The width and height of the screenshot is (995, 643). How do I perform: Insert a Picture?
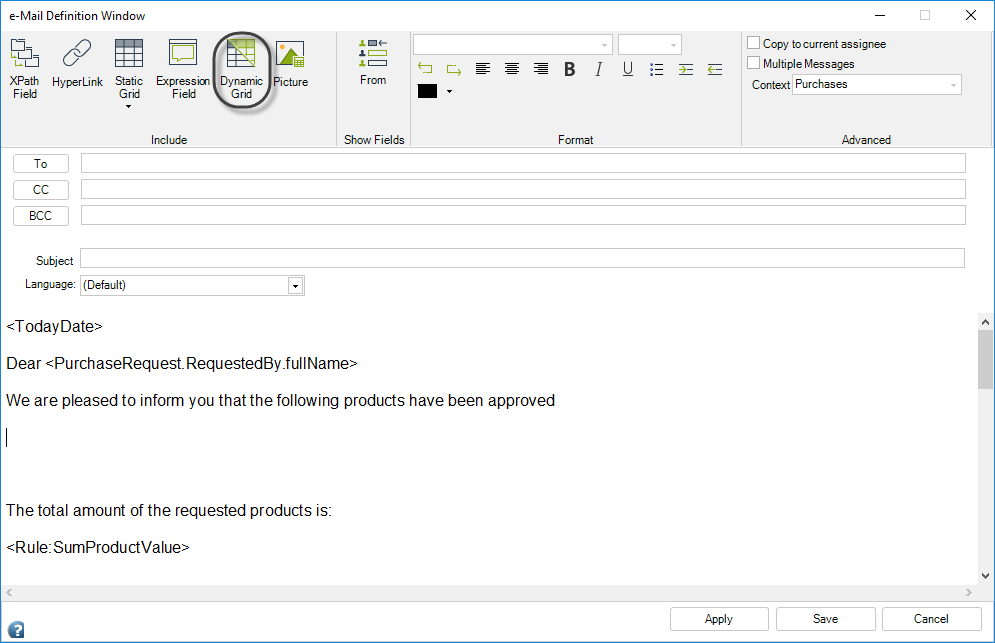coord(291,63)
